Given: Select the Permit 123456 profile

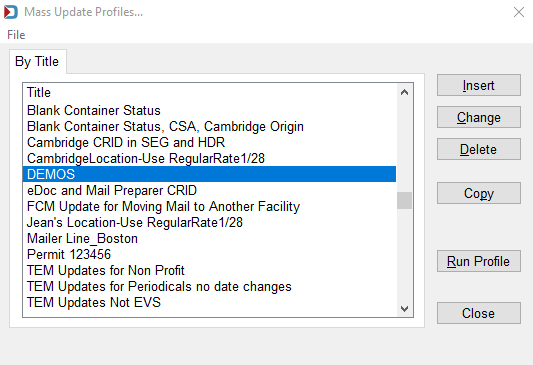Looking at the screenshot, I should [209, 255].
